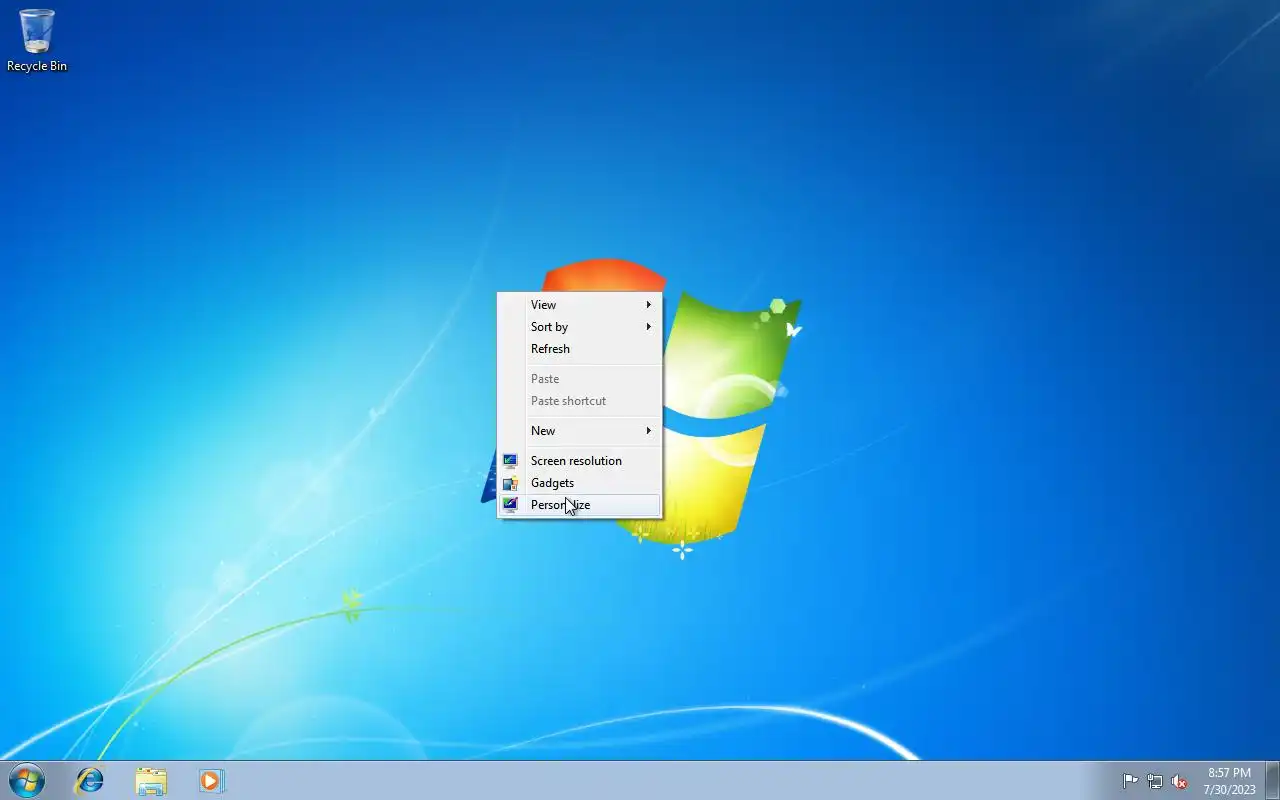Expand the View submenu

[580, 305]
